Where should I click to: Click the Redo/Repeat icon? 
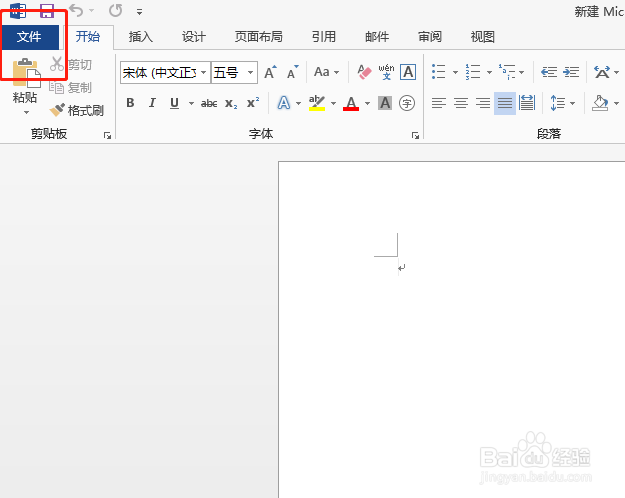point(116,11)
